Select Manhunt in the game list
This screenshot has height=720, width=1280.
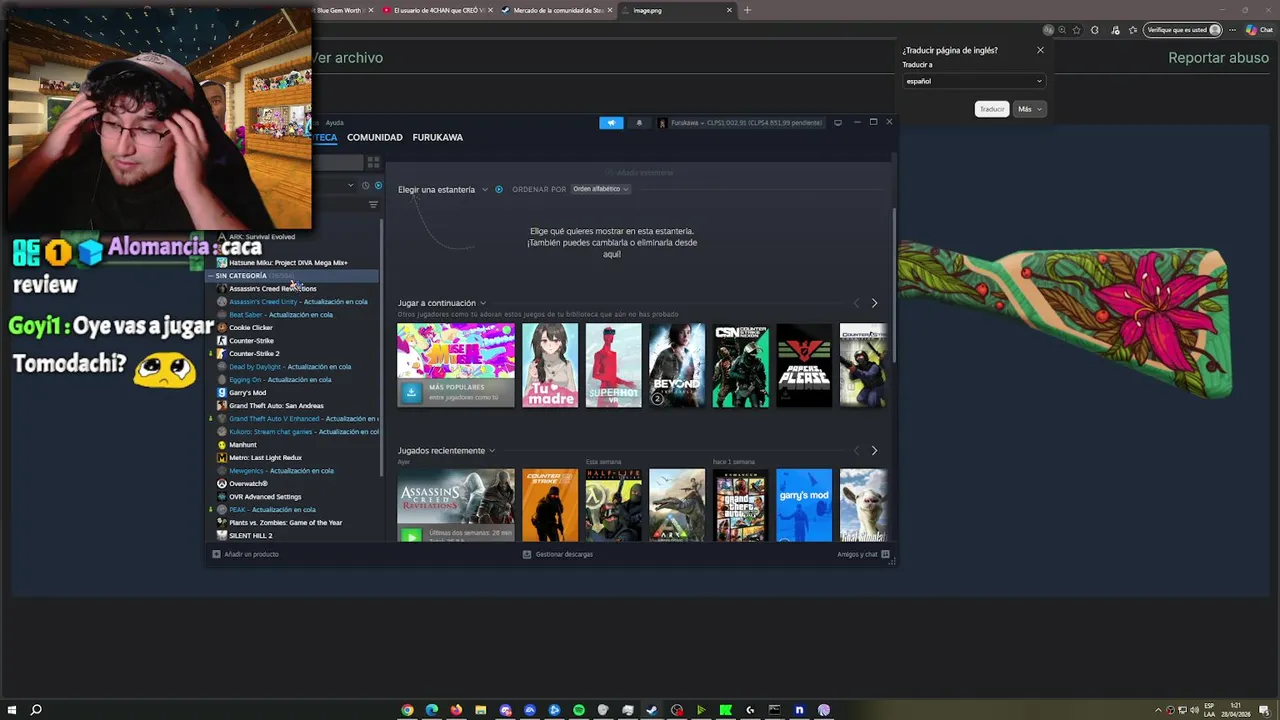click(243, 444)
